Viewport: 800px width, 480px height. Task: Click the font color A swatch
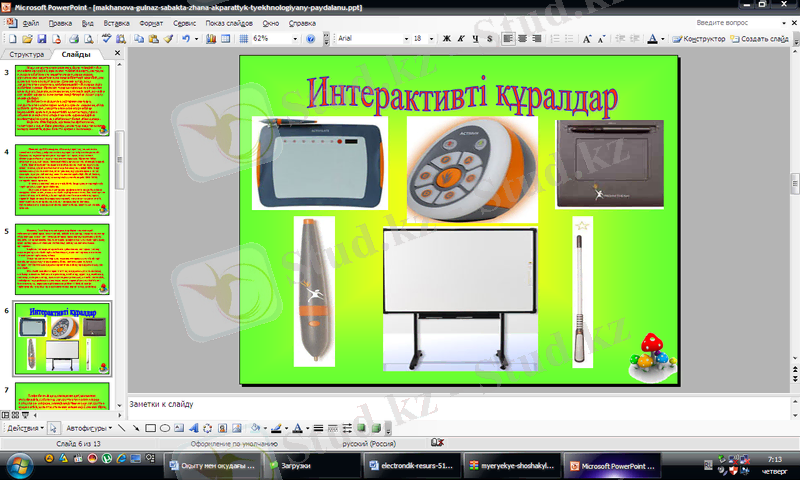click(653, 38)
